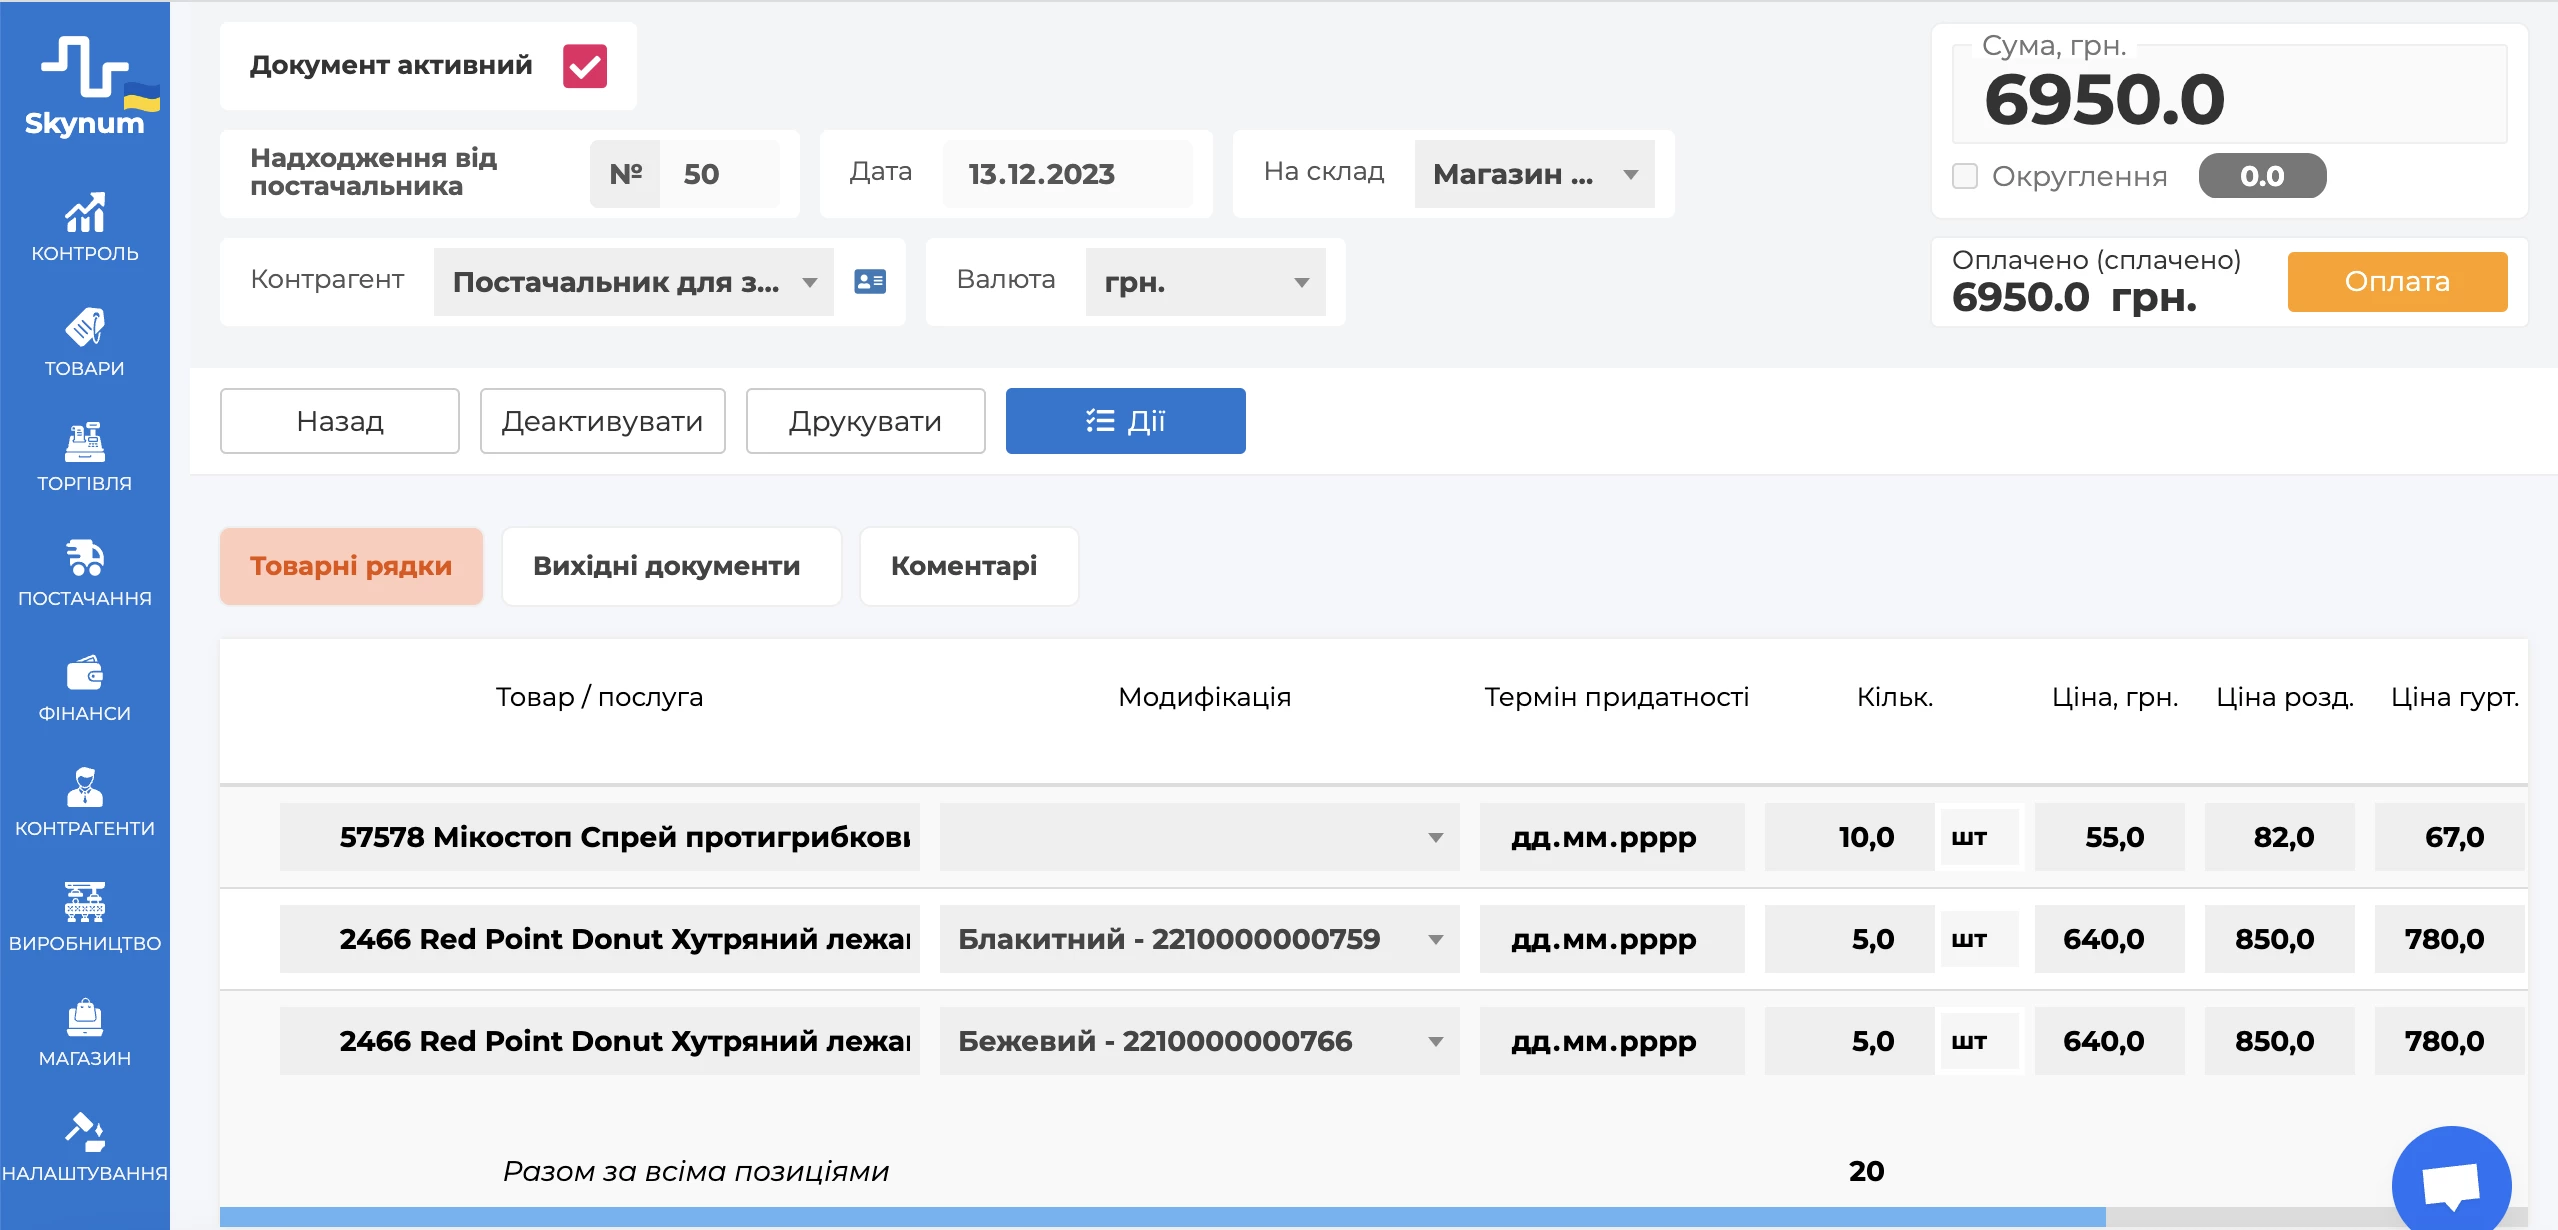Image resolution: width=2558 pixels, height=1230 pixels.
Task: Expand modification dropdown for Мікостоп row
Action: tap(1199, 837)
